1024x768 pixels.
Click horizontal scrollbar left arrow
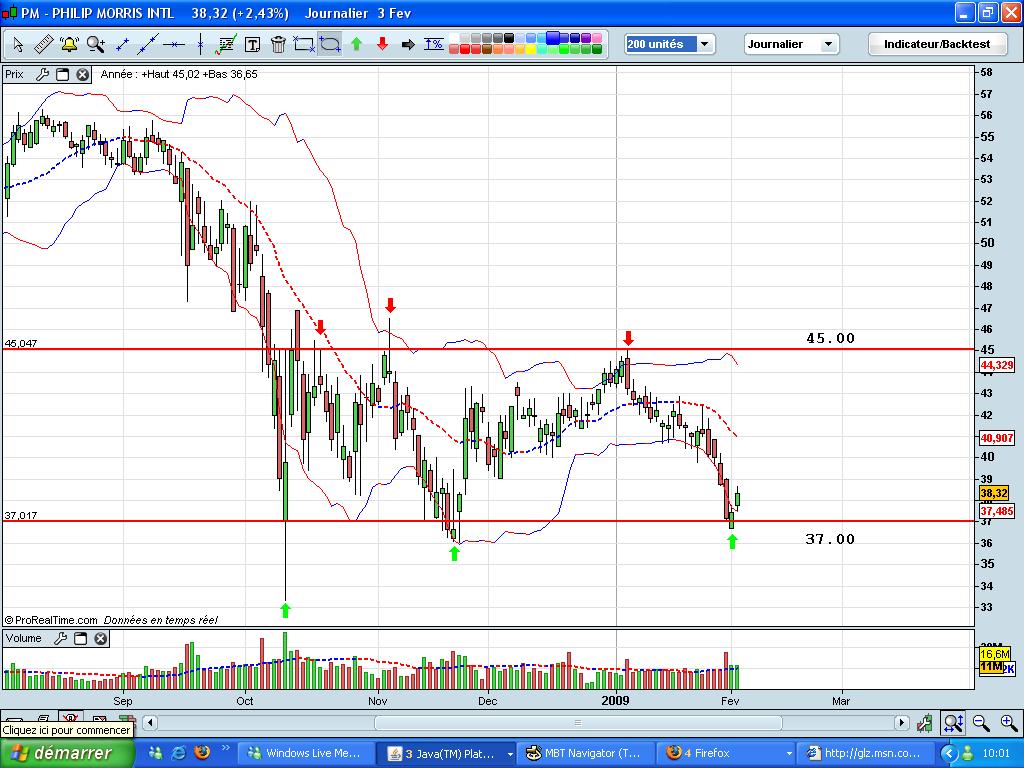tap(150, 722)
